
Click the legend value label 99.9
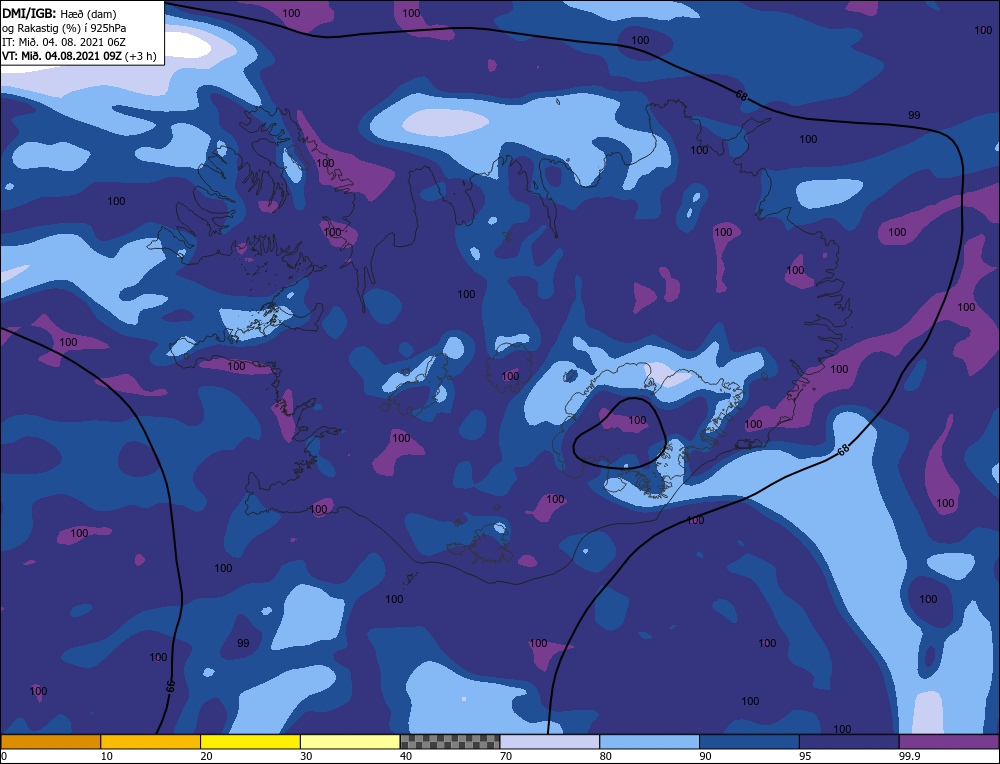click(x=908, y=756)
